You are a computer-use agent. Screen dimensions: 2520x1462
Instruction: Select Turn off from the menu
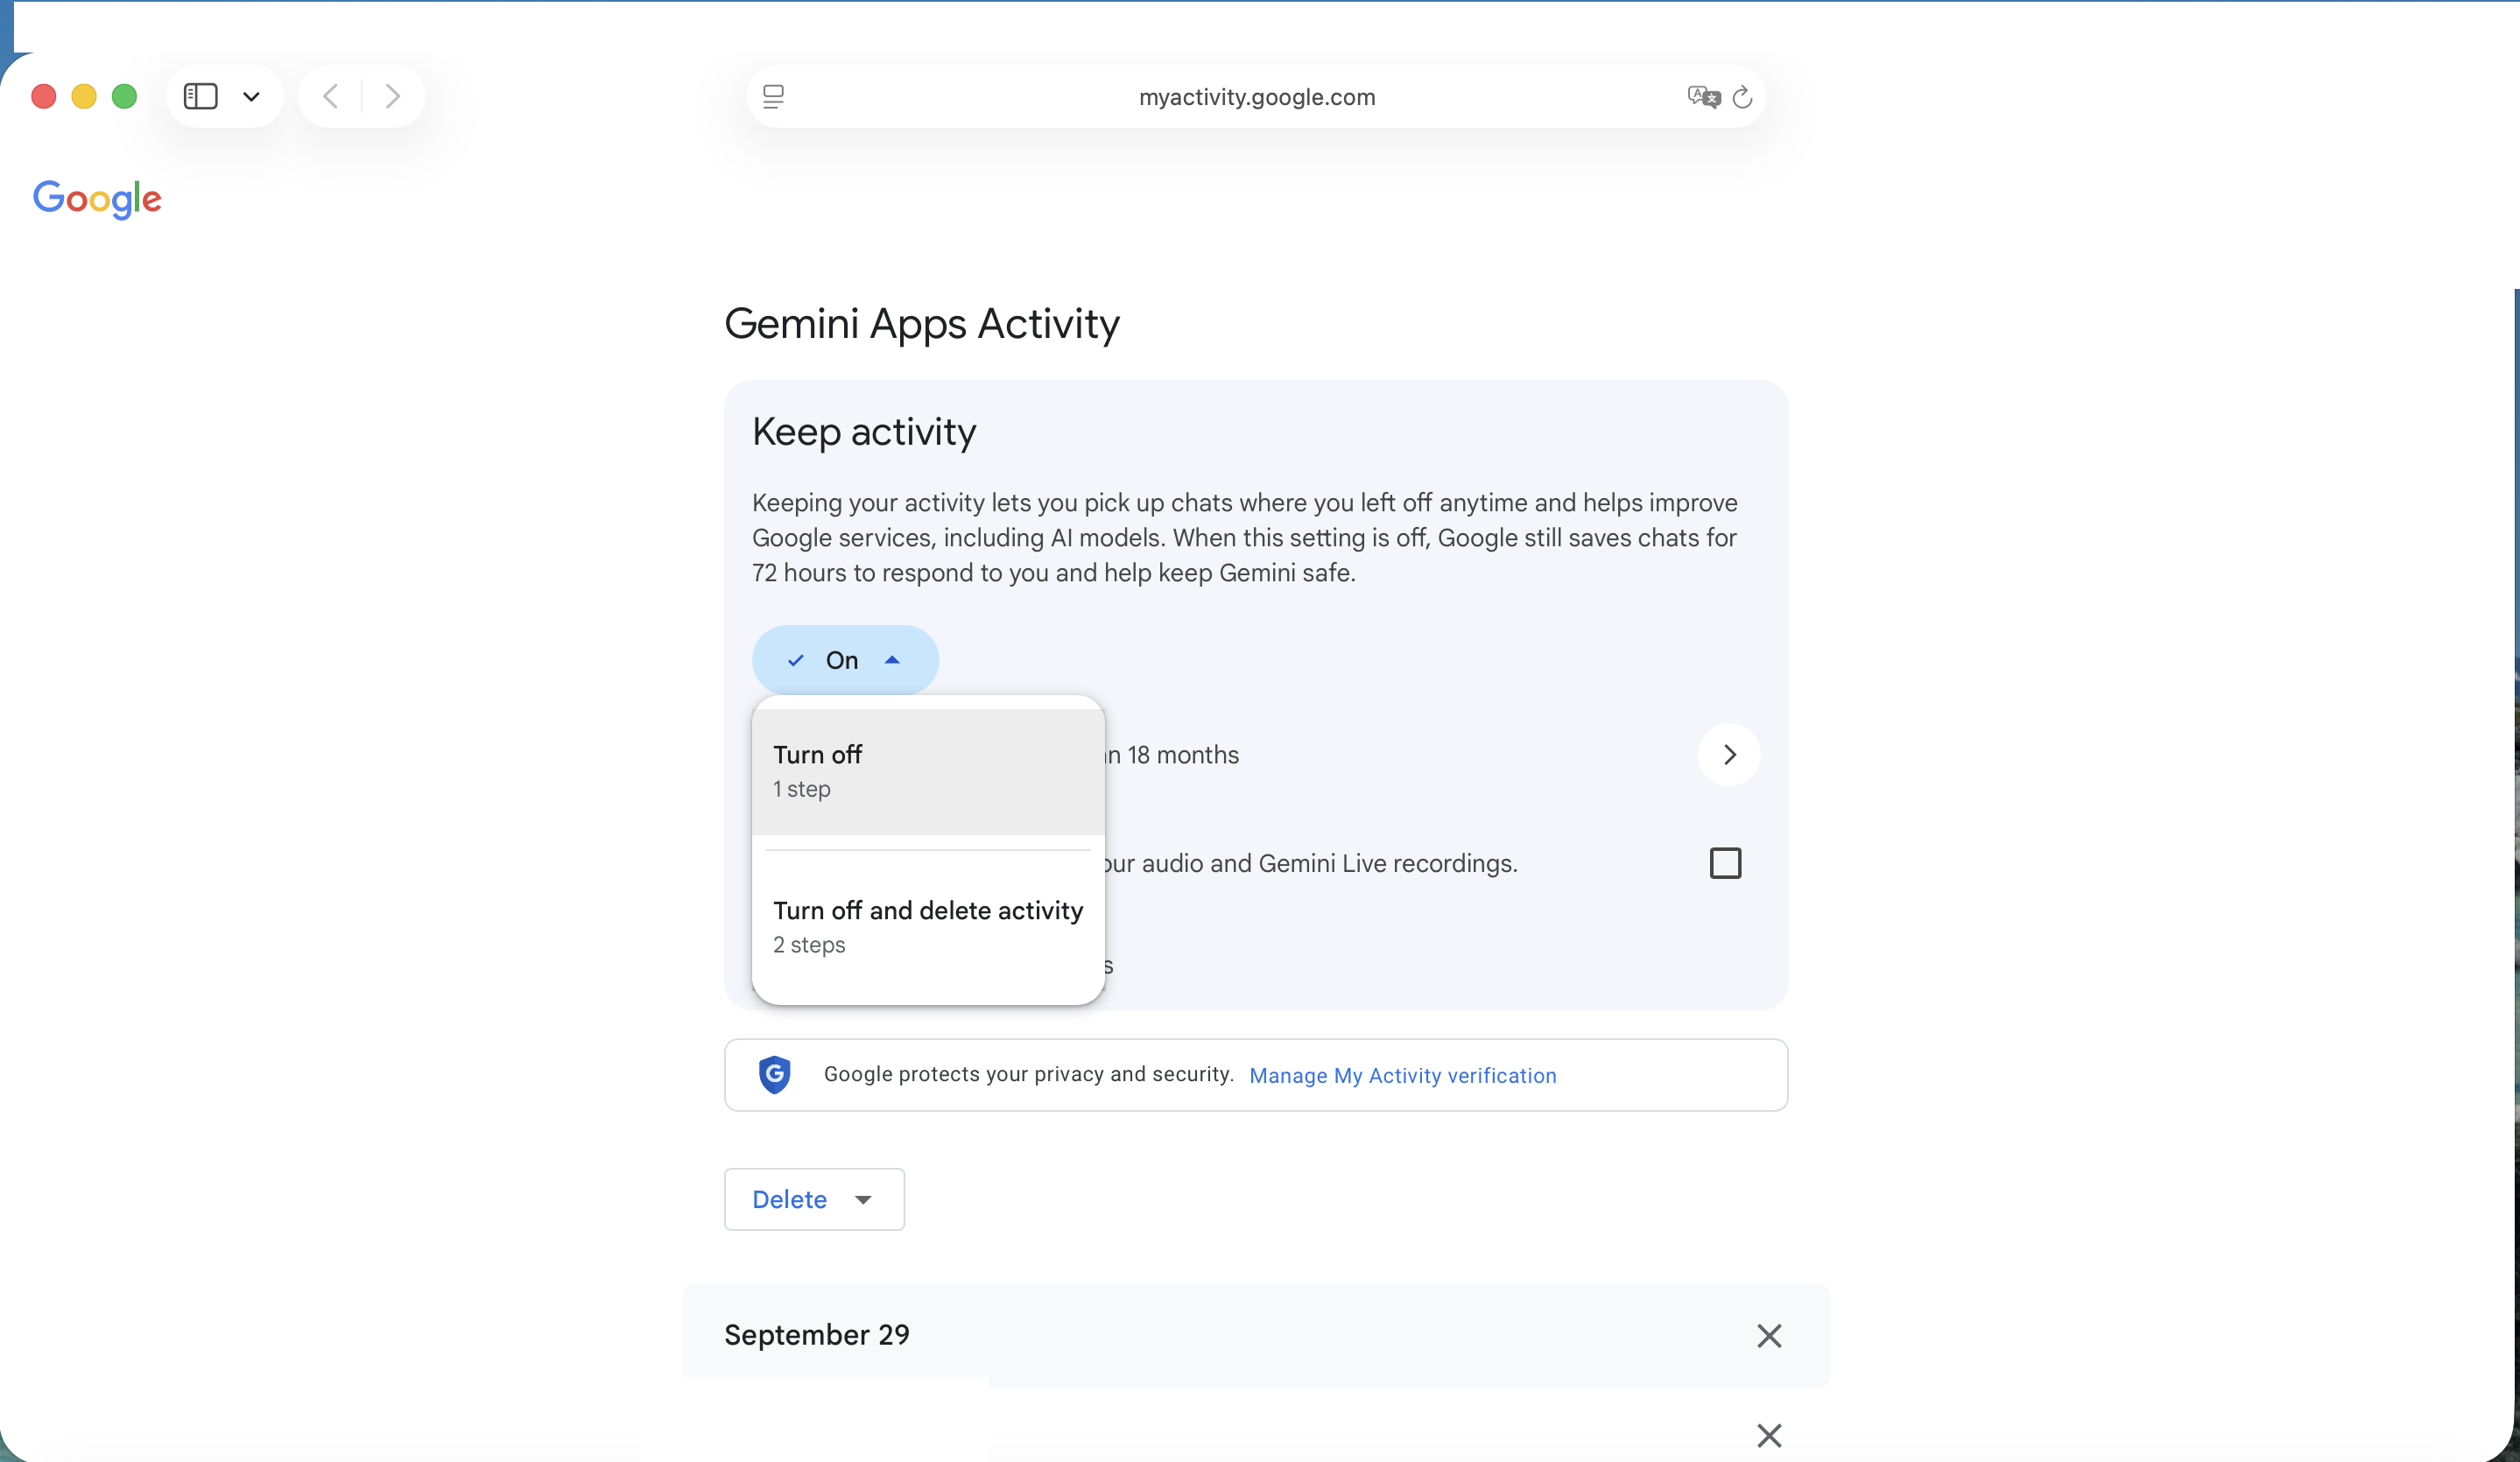coord(817,769)
